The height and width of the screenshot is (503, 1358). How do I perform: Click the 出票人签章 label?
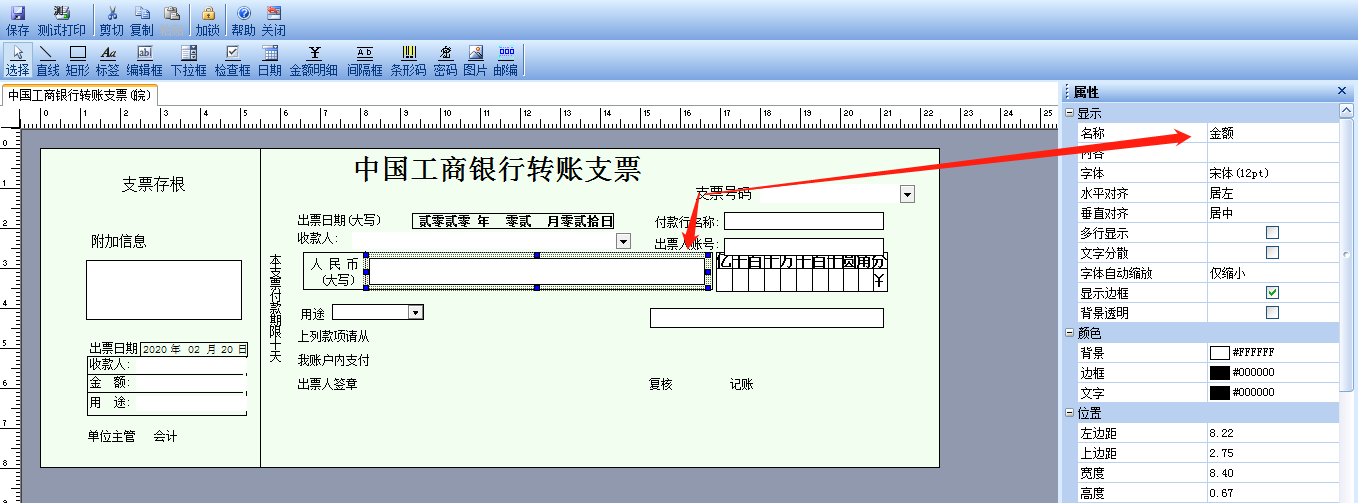pyautogui.click(x=328, y=384)
